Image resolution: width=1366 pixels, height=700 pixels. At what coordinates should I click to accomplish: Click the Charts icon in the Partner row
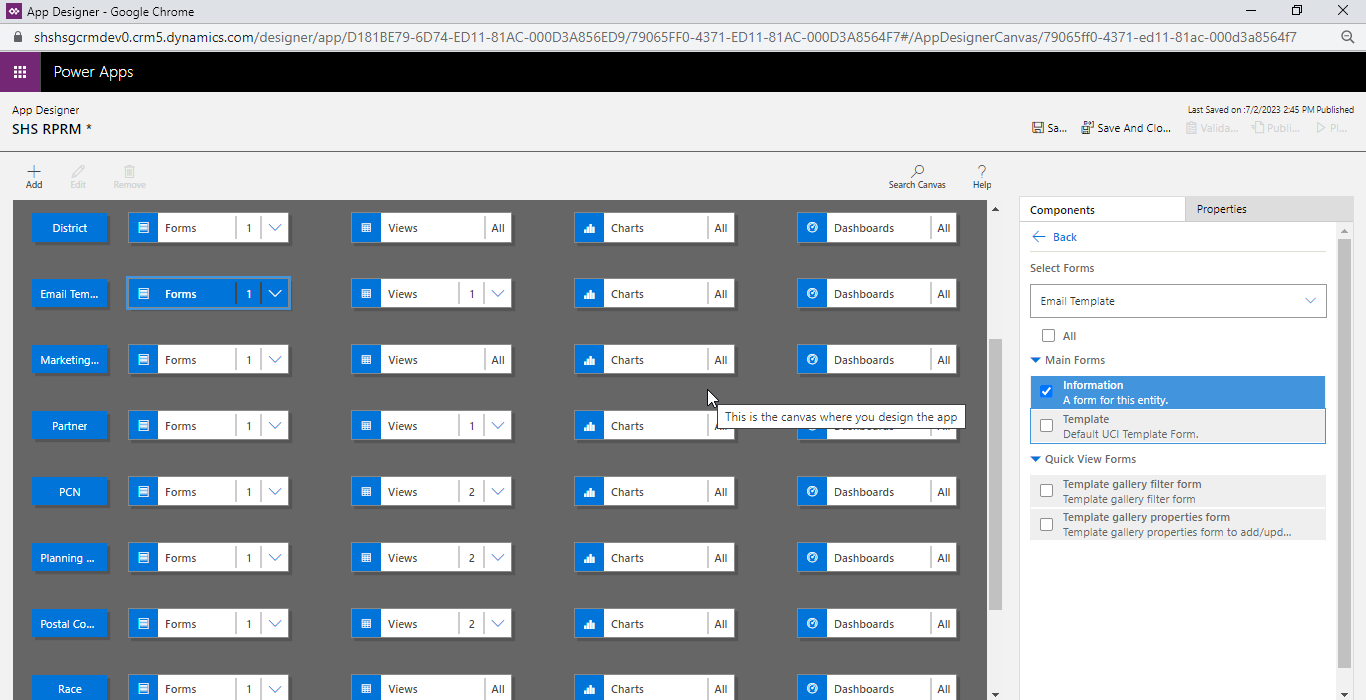[x=588, y=425]
